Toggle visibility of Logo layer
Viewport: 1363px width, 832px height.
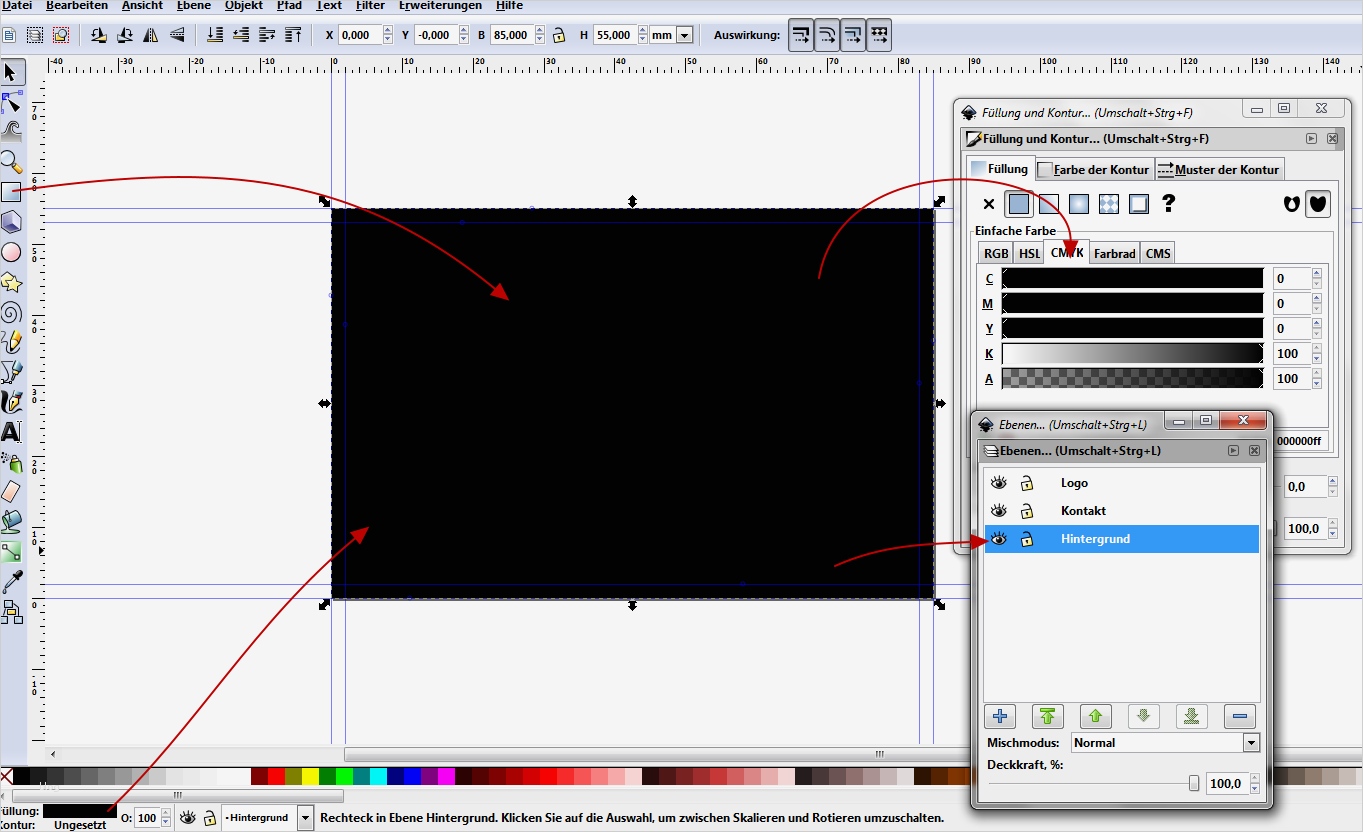click(998, 483)
